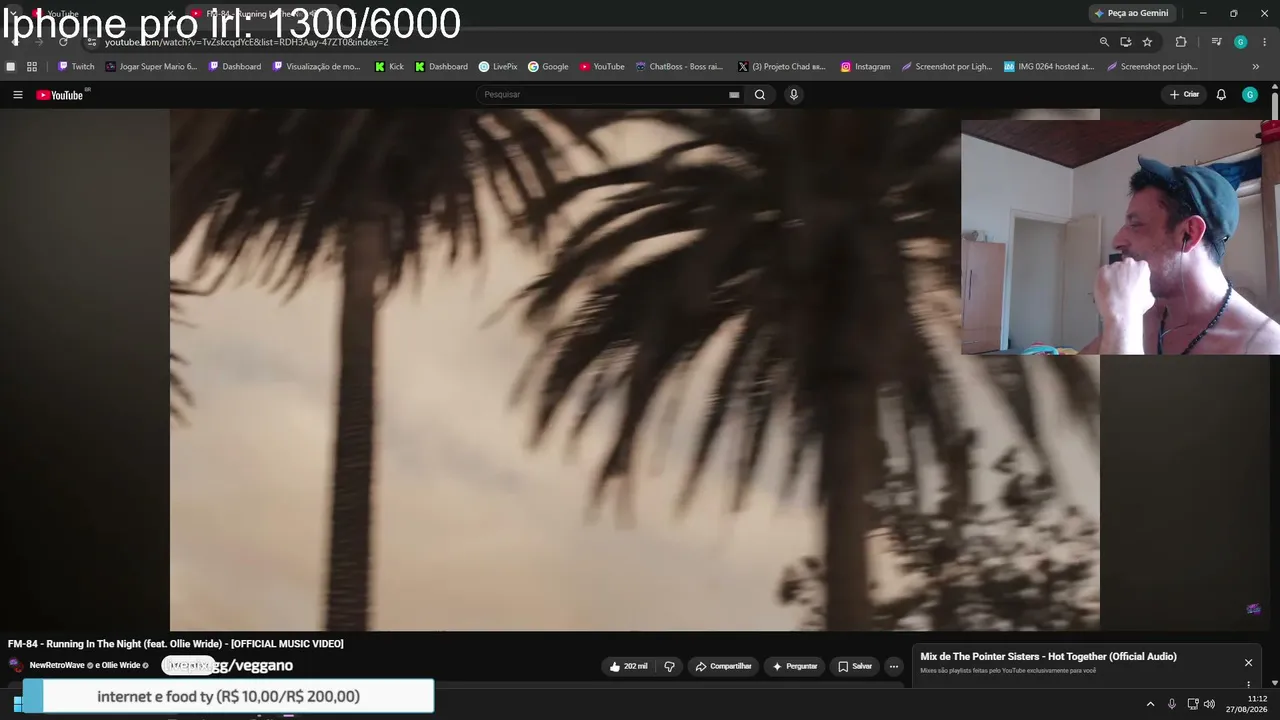The image size is (1280, 720).
Task: Open the Twitch bookmark
Action: click(76, 67)
